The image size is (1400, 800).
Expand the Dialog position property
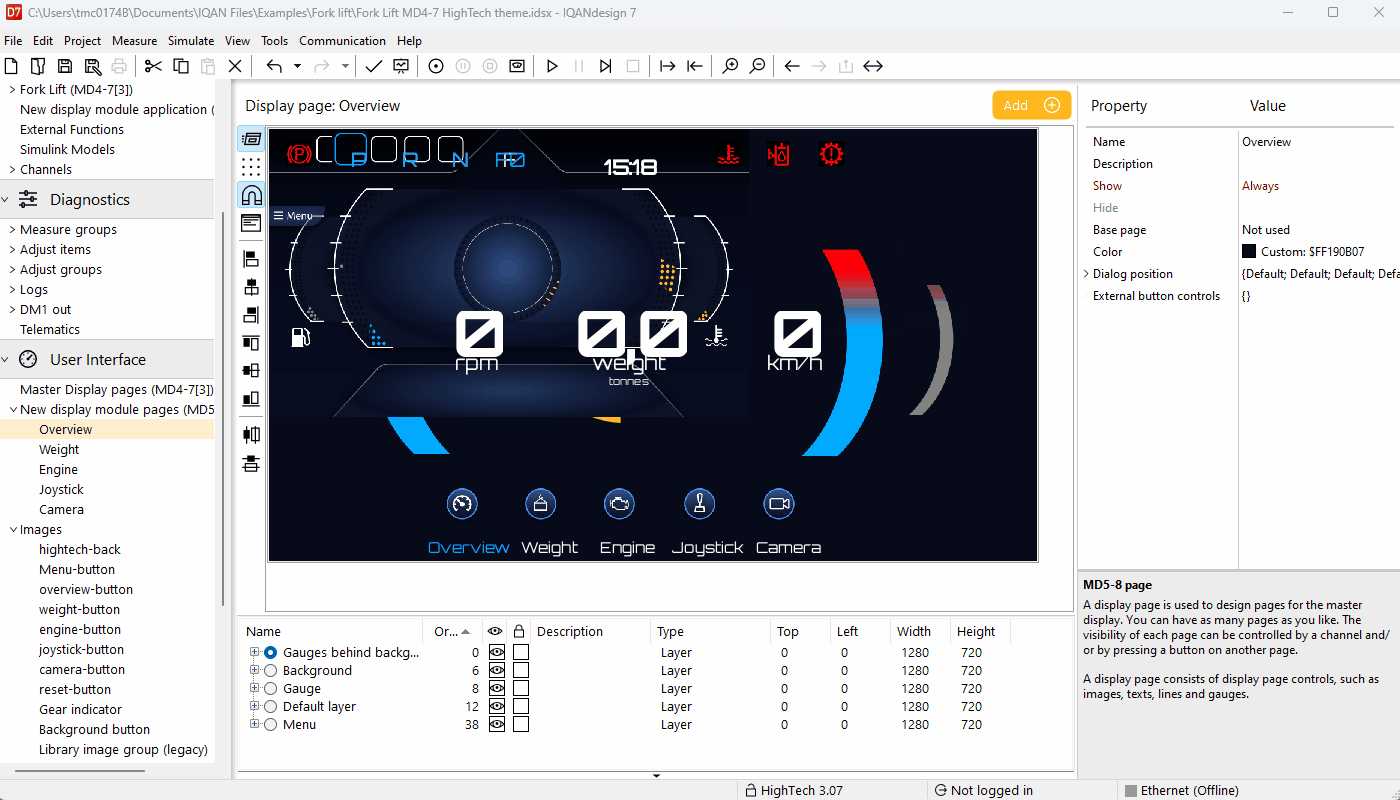(x=1086, y=274)
